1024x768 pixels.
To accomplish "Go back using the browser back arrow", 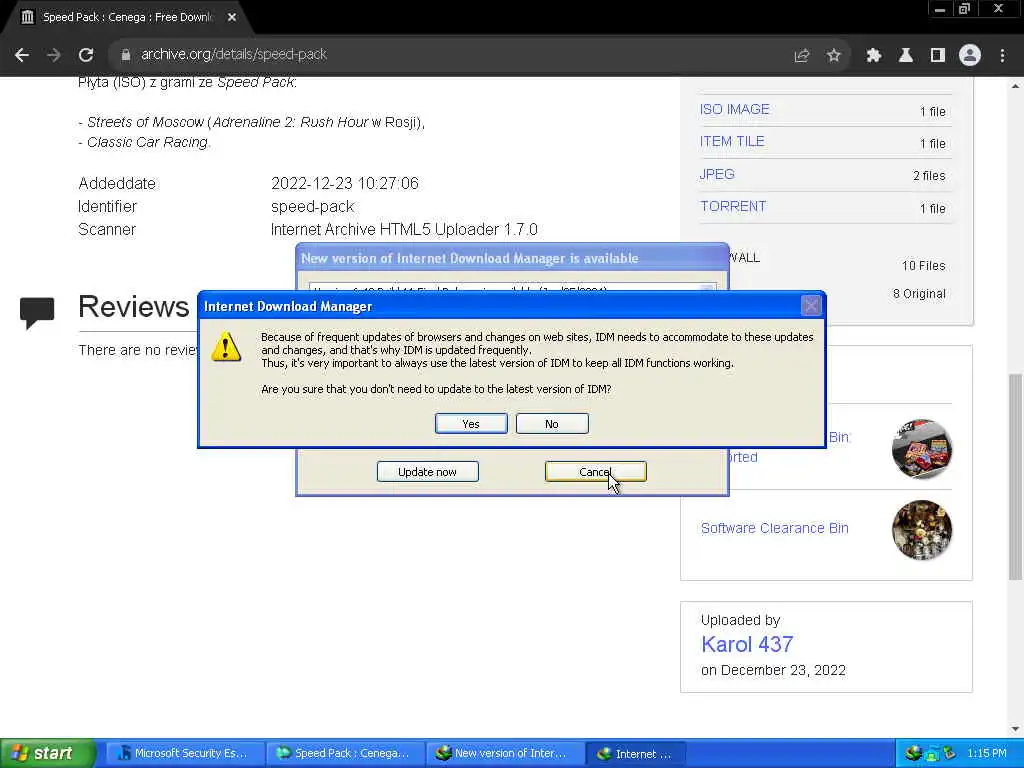I will [x=22, y=56].
